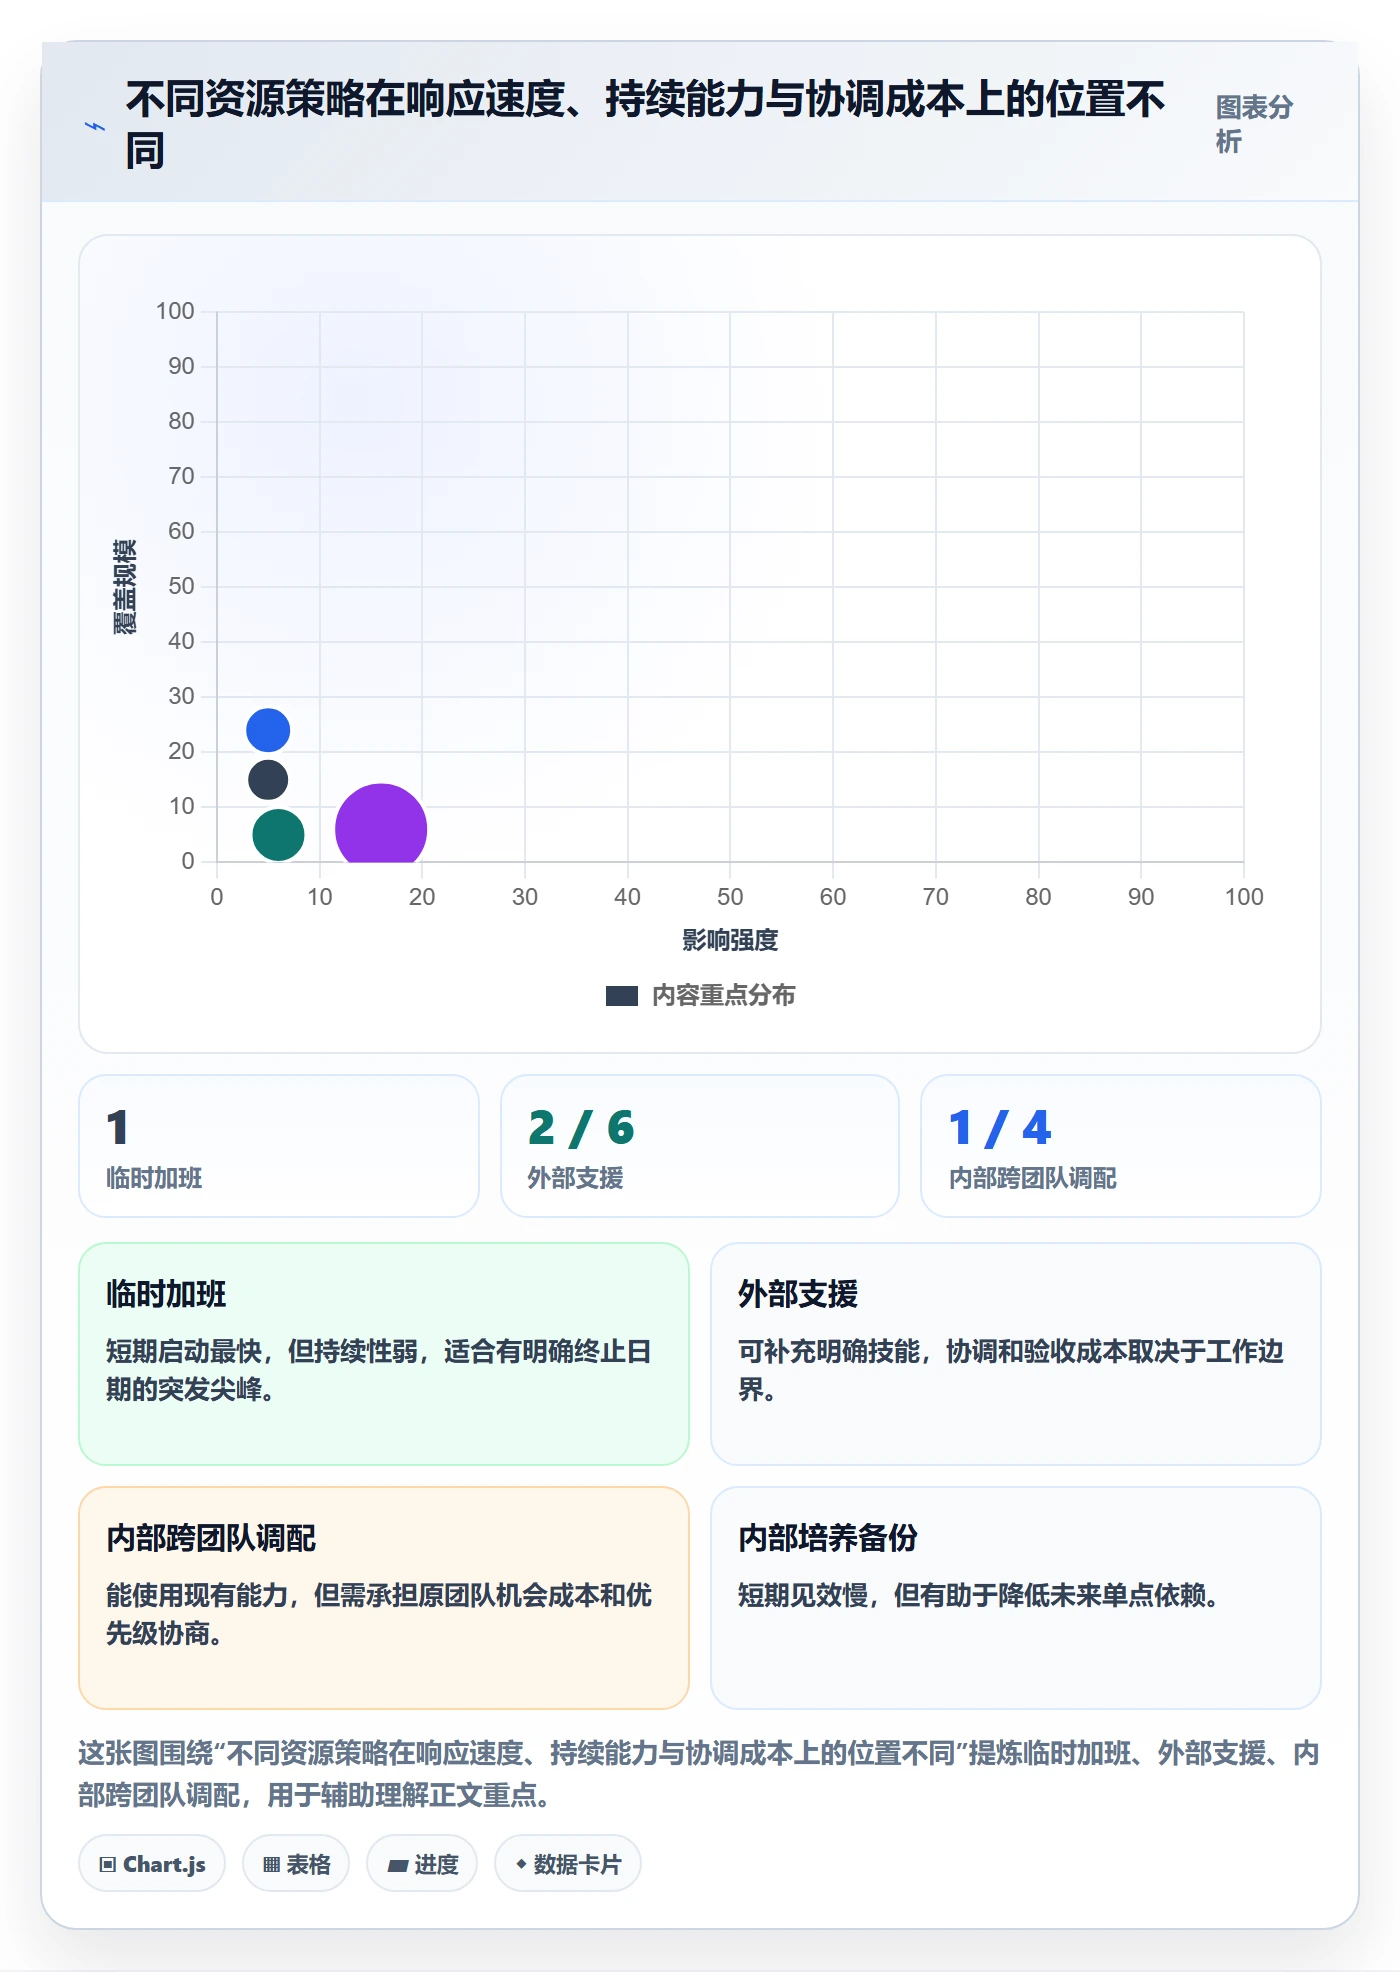Click the 外部支援 card heading
Viewport: 1400px width, 1972px height.
point(798,1294)
